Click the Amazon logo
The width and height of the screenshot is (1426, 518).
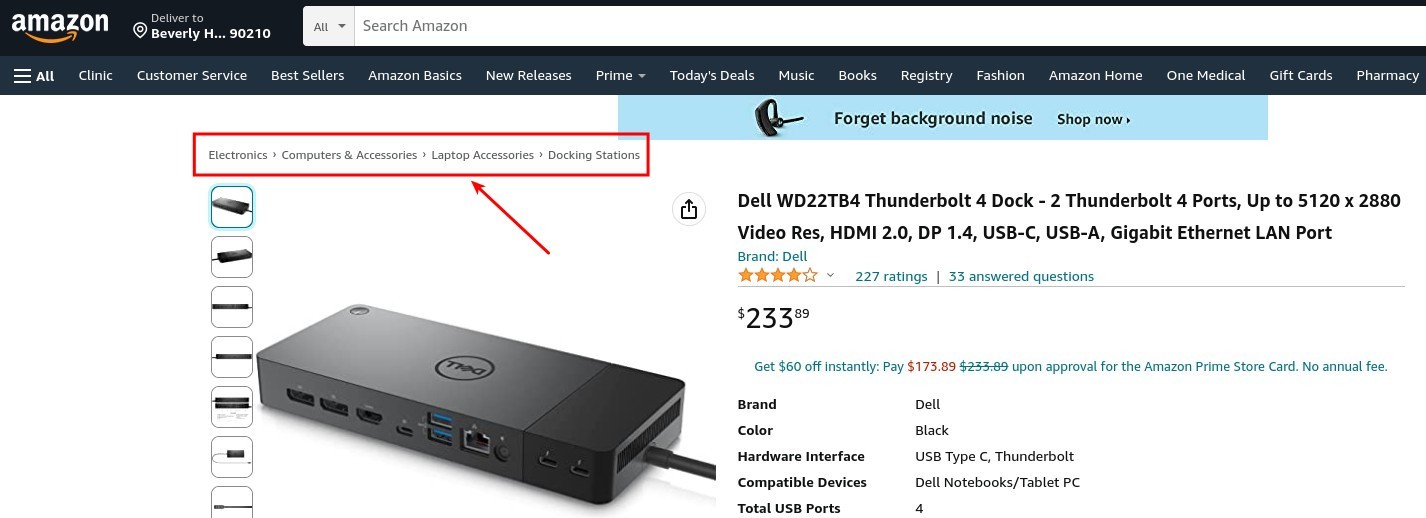60,27
